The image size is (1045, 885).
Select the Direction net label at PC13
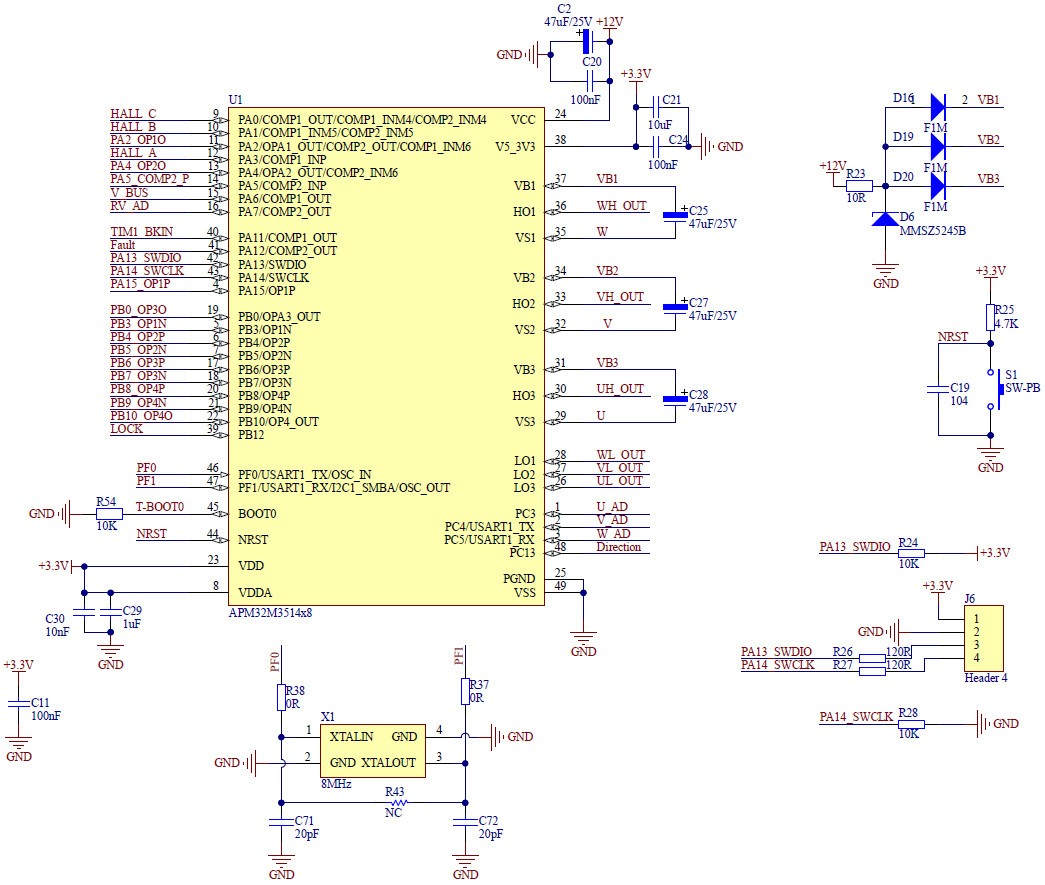tap(618, 547)
